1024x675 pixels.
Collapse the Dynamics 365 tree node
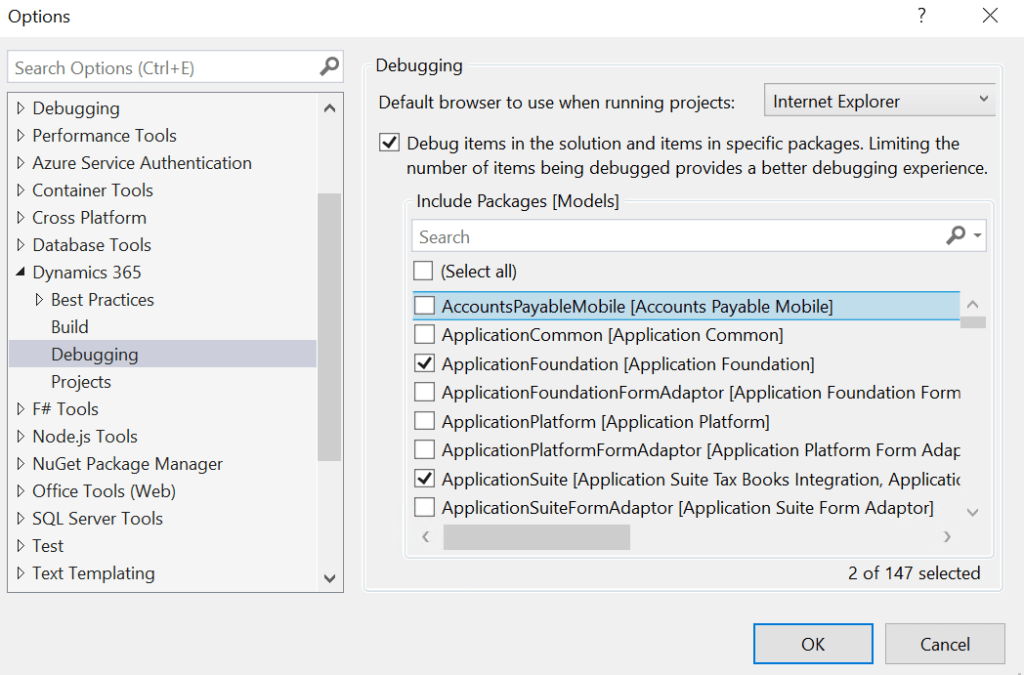point(21,272)
